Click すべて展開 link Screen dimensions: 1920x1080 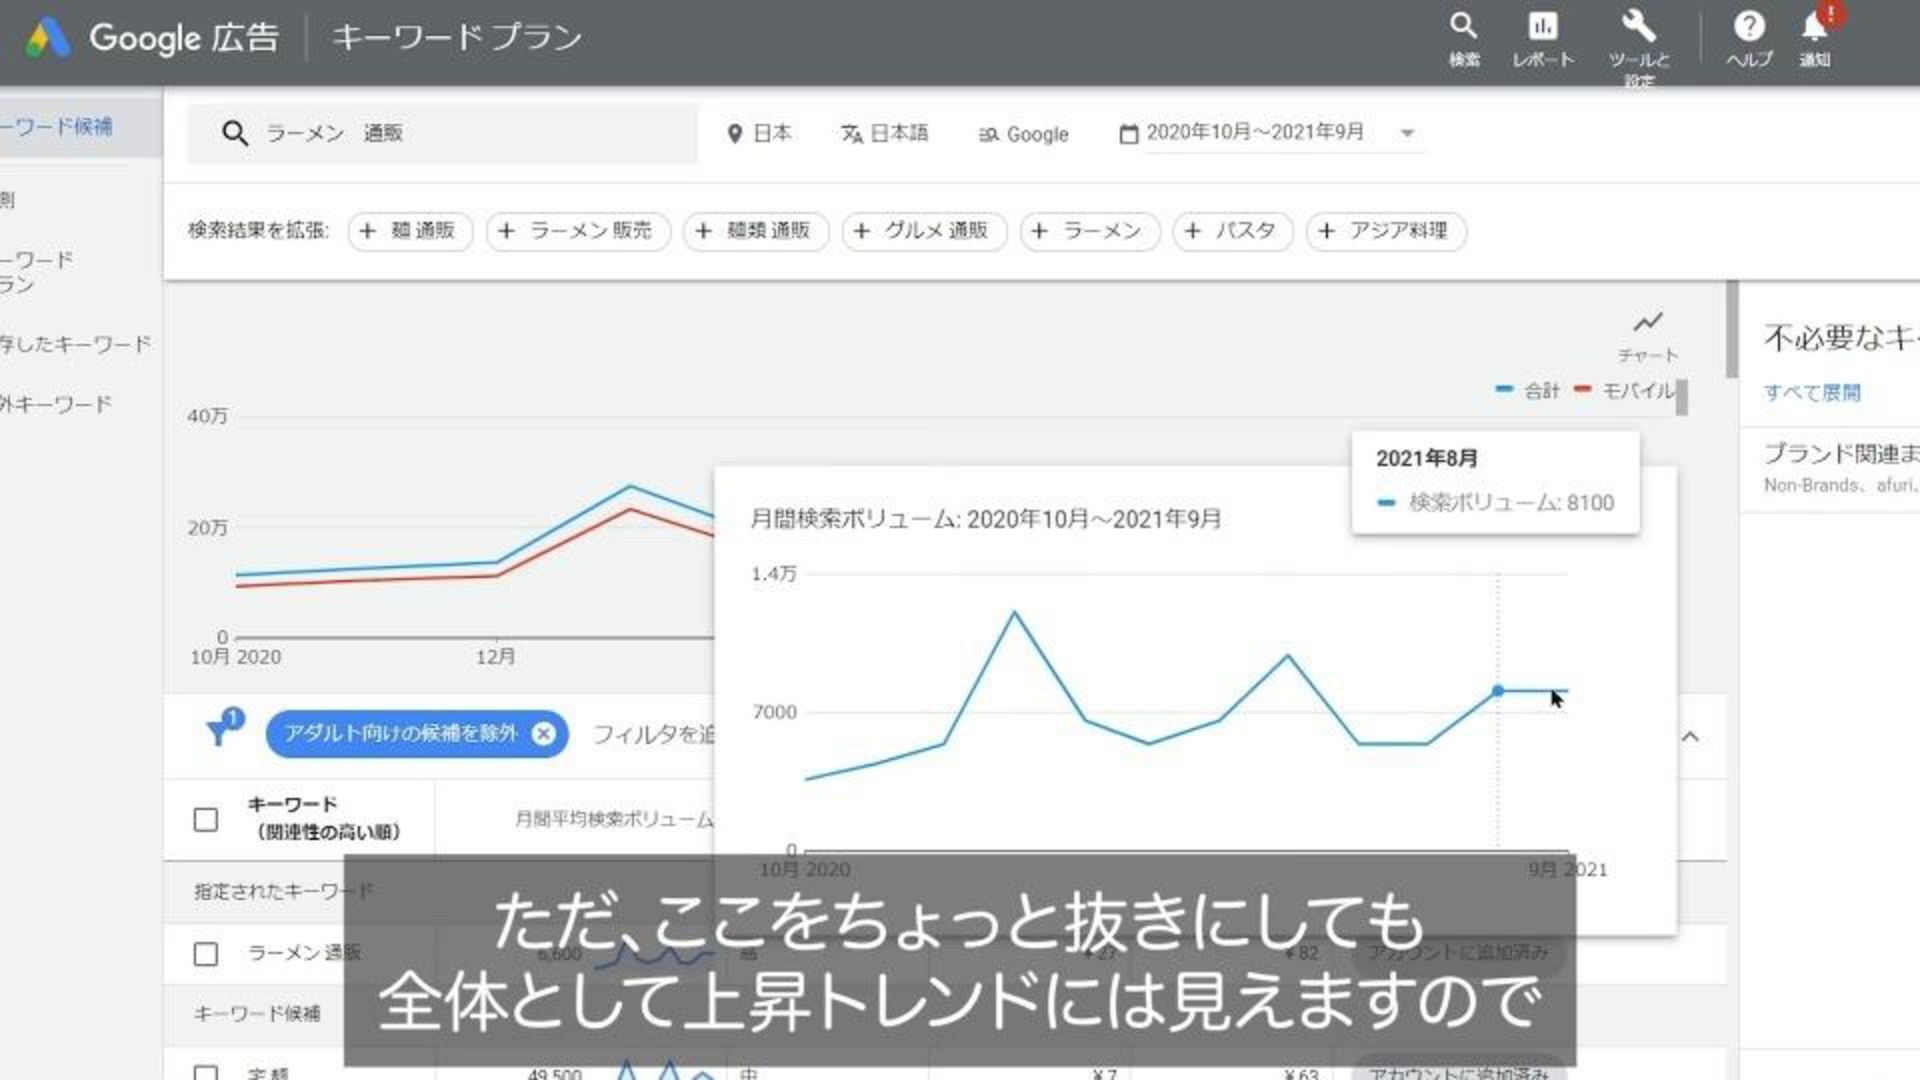(x=1811, y=393)
